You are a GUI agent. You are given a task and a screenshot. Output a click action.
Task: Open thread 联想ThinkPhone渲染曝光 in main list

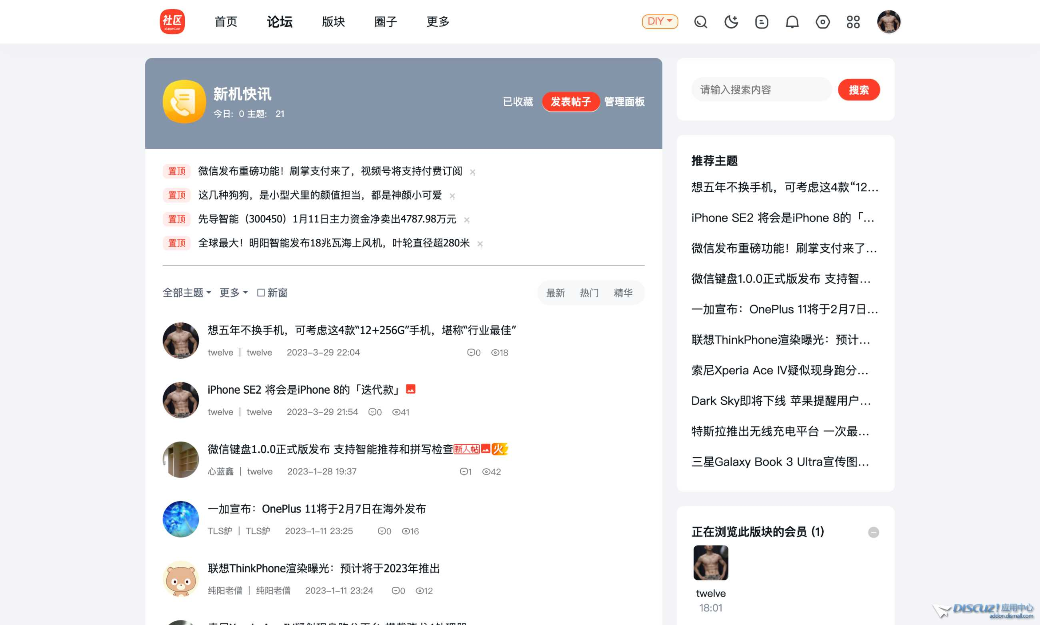point(324,569)
